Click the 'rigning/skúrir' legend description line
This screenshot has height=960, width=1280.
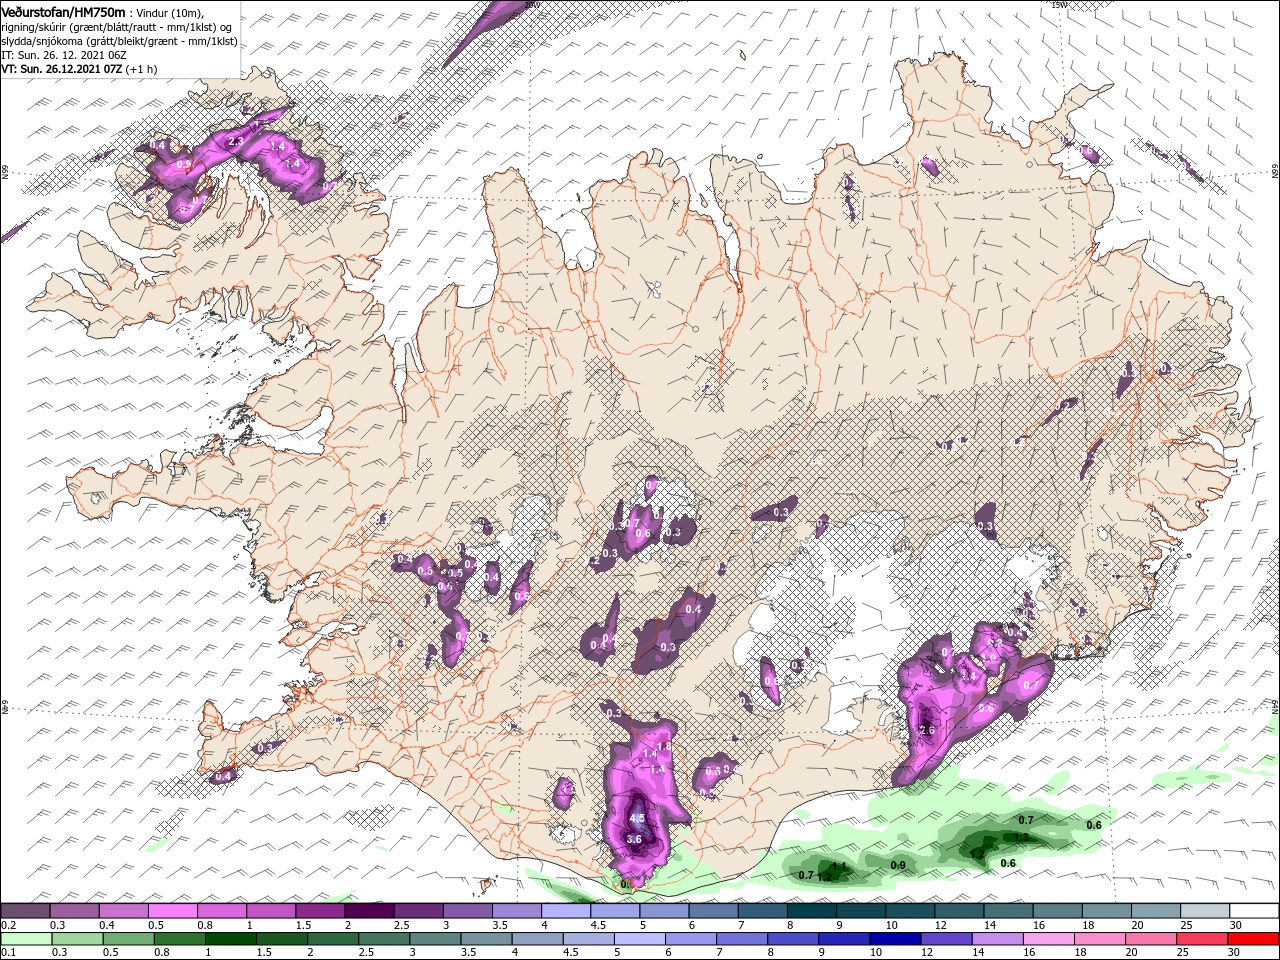115,27
